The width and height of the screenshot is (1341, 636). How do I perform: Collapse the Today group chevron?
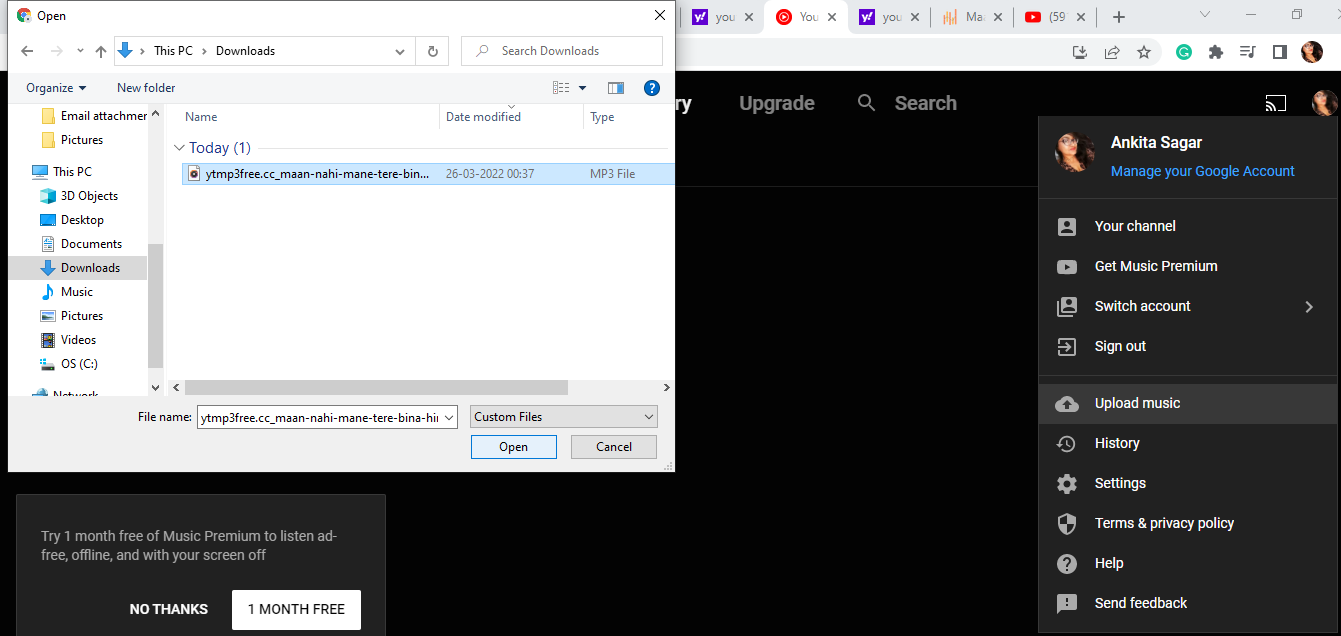point(179,148)
